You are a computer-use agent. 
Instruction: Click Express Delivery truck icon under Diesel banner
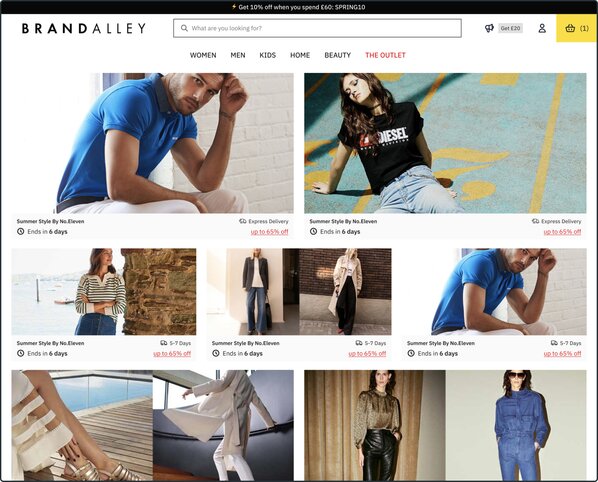pyautogui.click(x=535, y=221)
